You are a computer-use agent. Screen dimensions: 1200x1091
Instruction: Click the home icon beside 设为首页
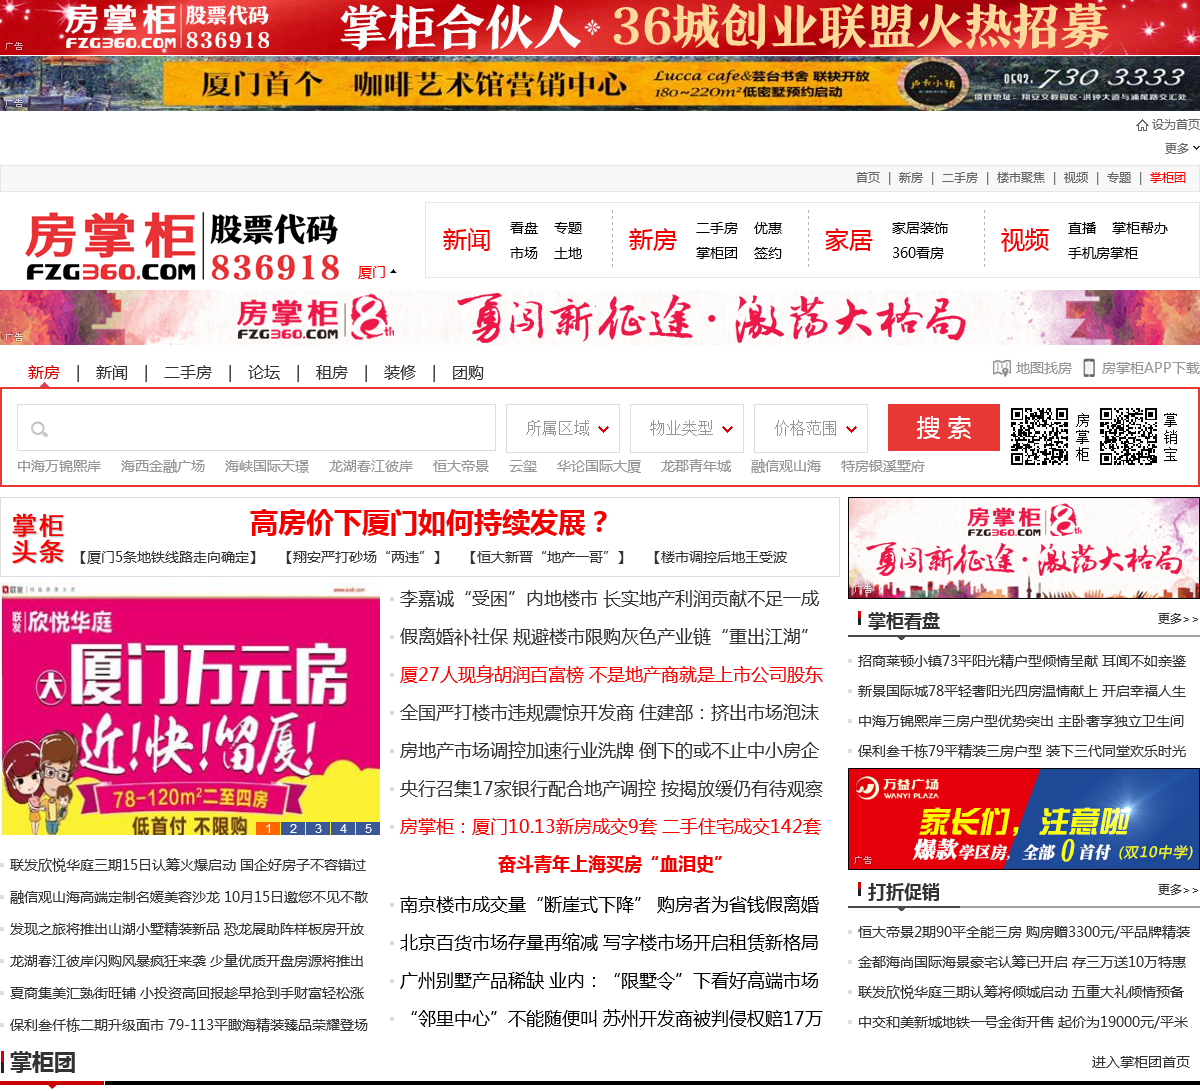(x=1142, y=125)
